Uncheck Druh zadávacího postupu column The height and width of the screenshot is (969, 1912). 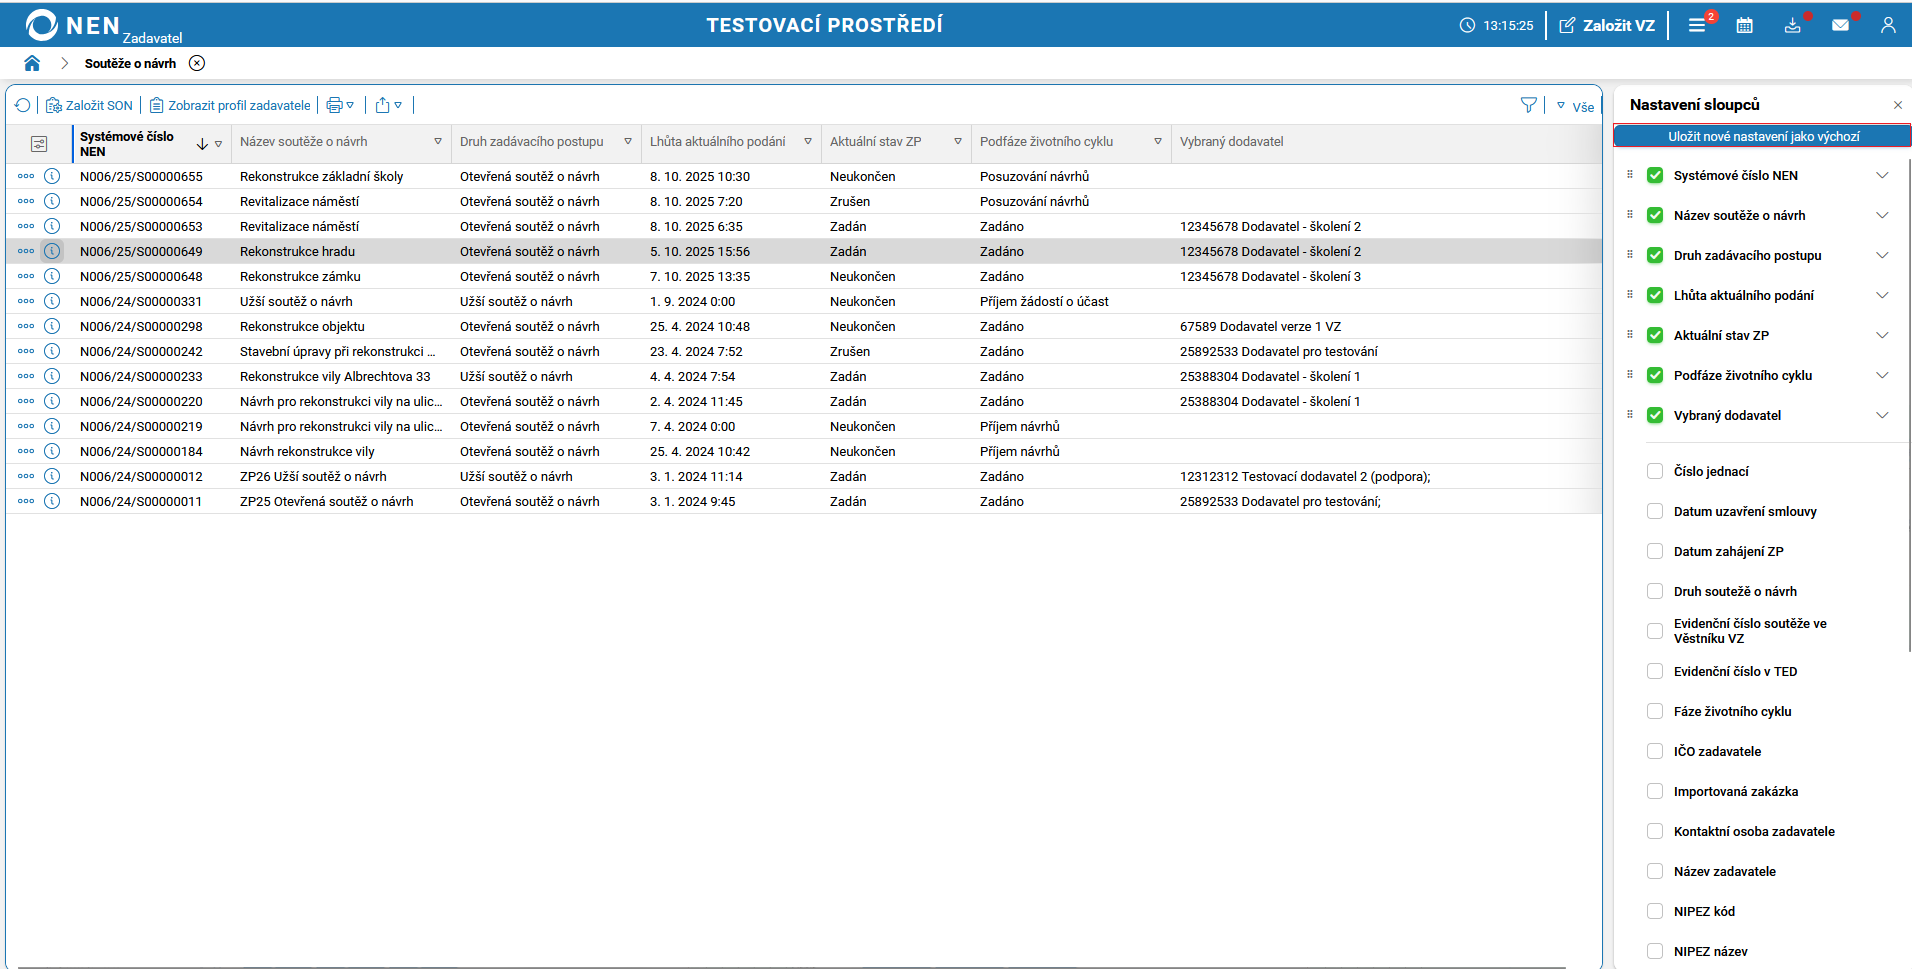[1655, 255]
